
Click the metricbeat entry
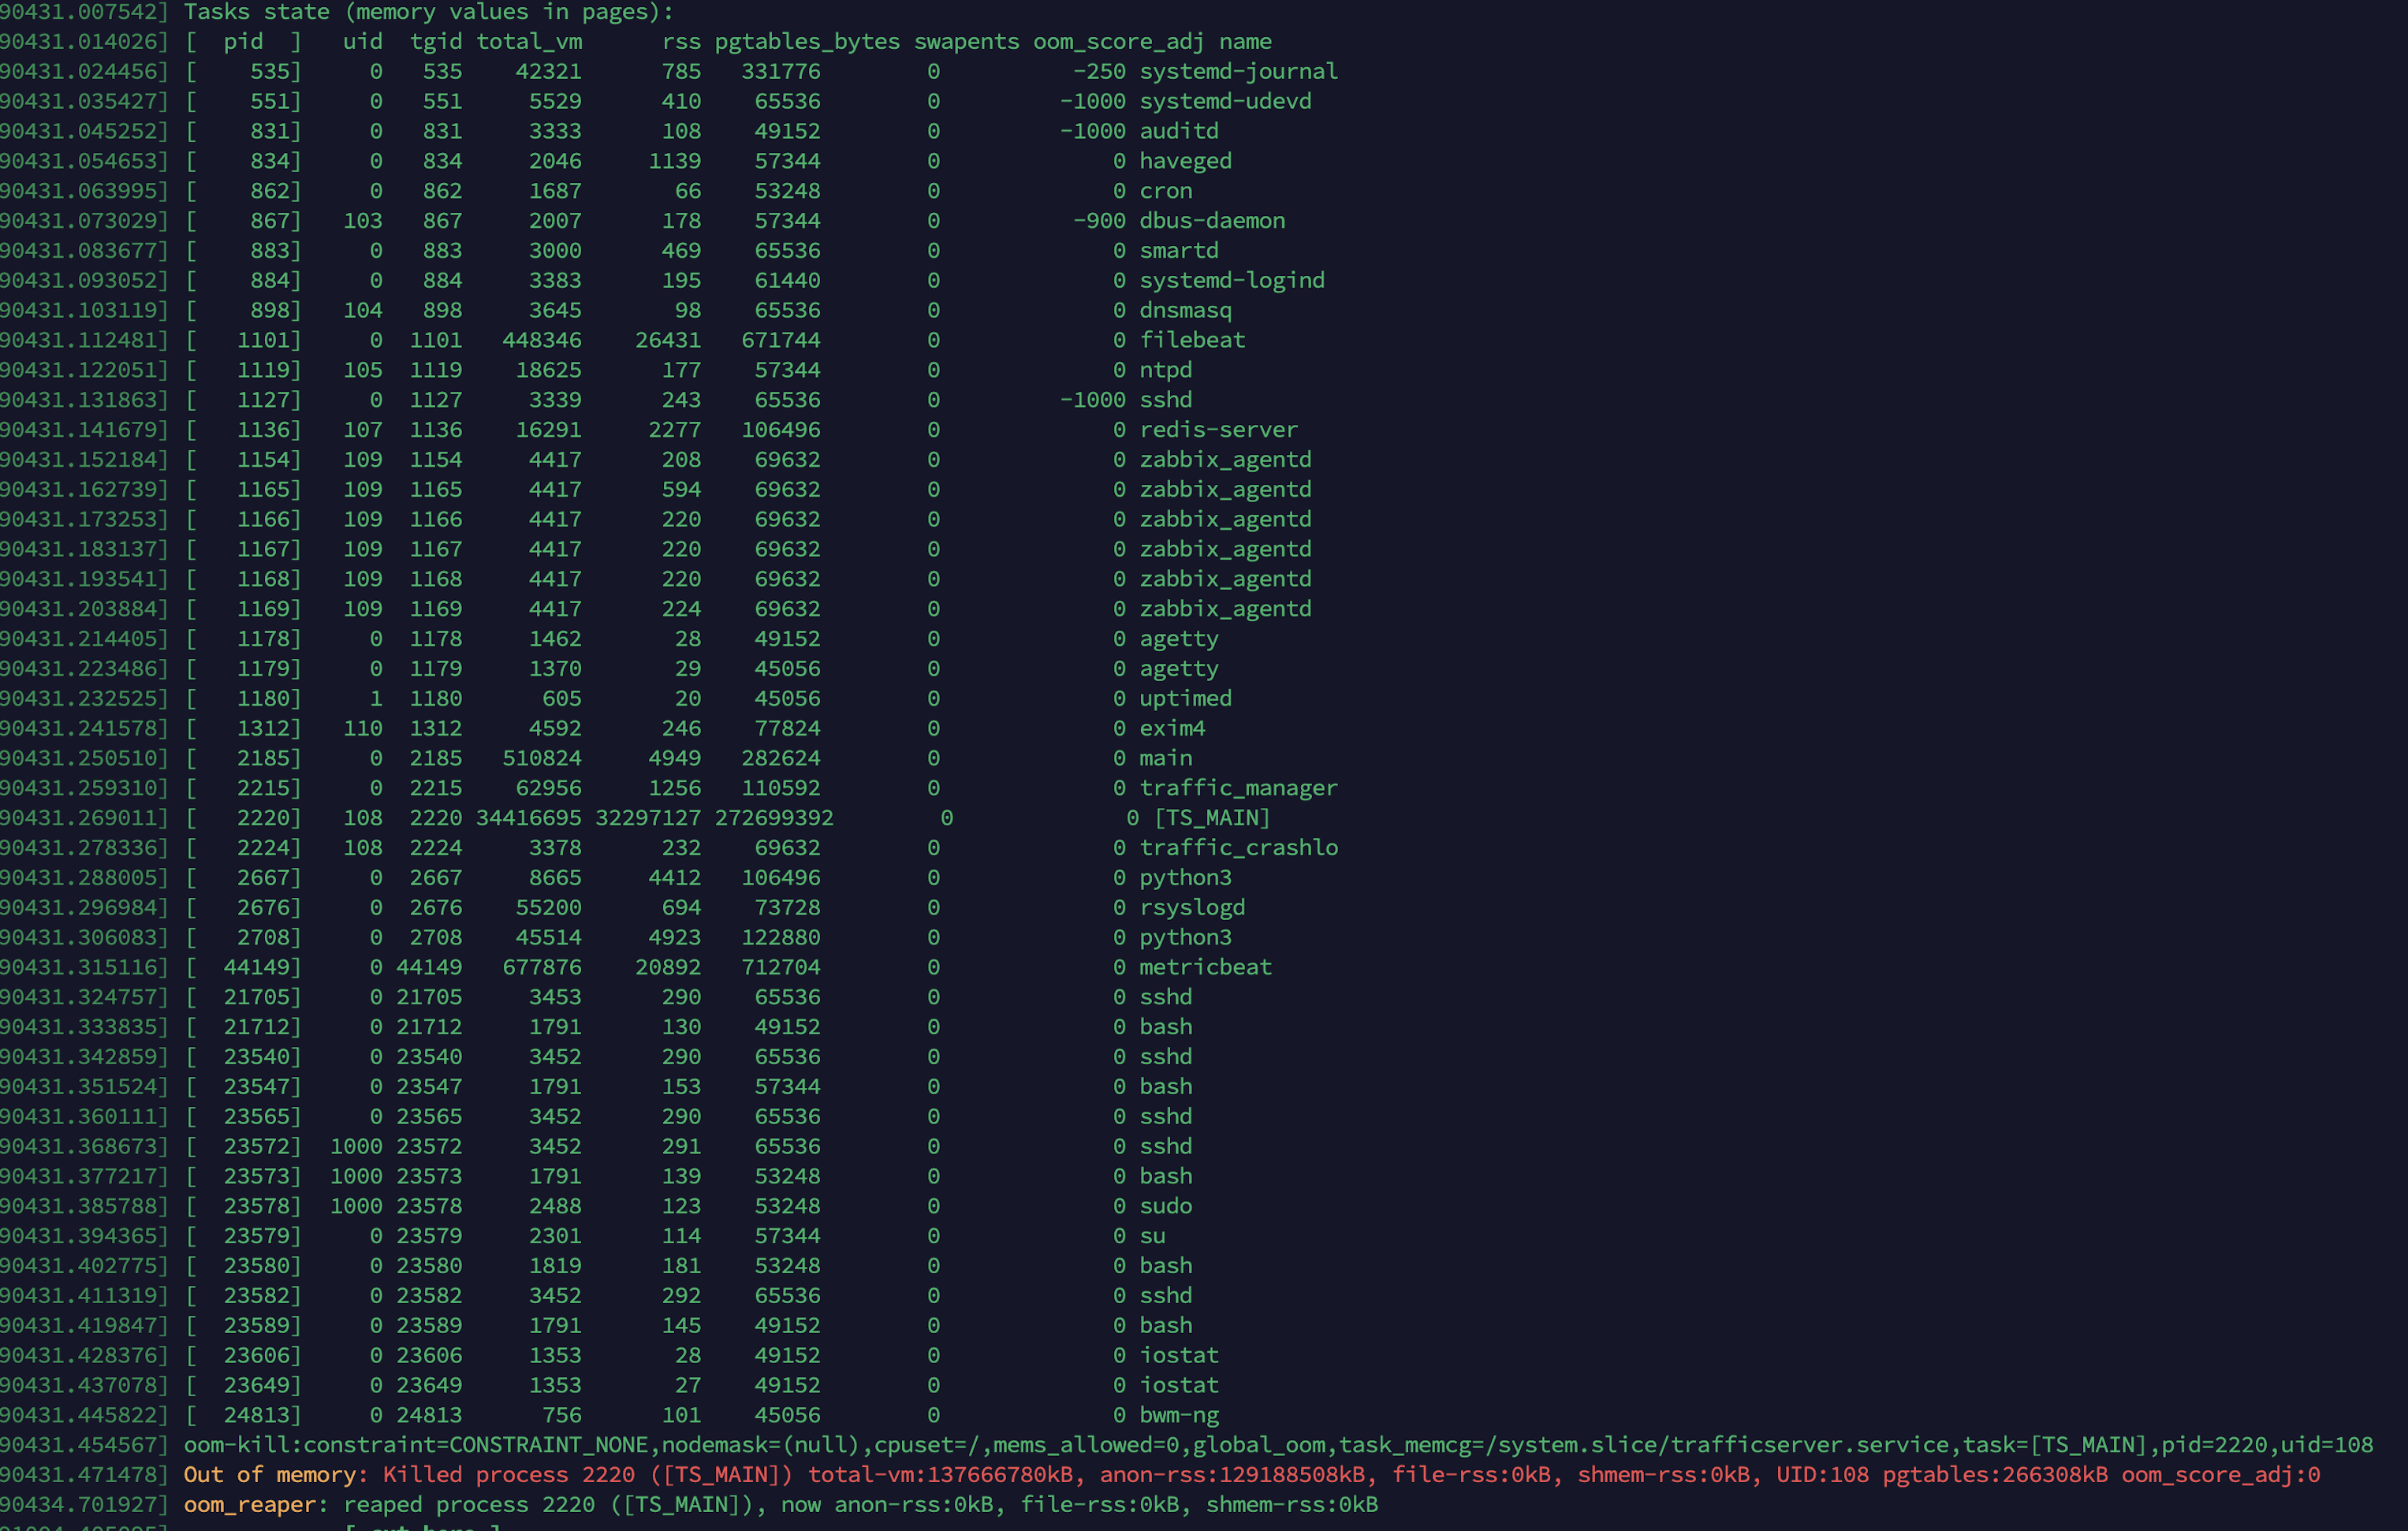pos(1206,966)
